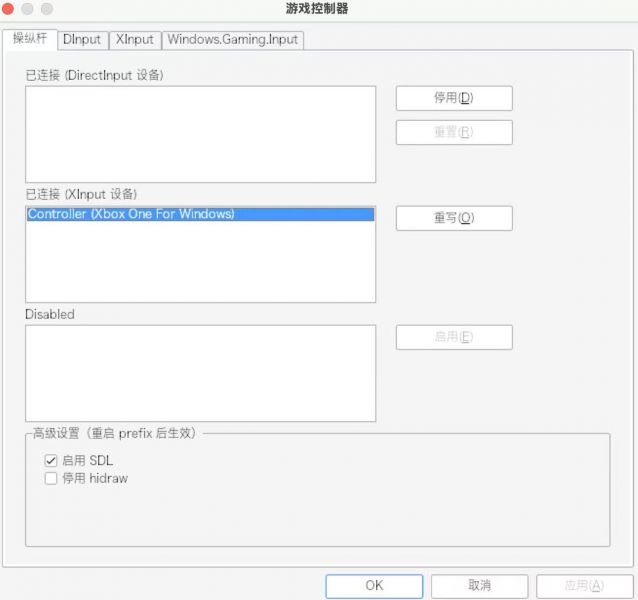This screenshot has width=638, height=600.
Task: Click inside the DirectInput devices list
Action: (x=201, y=134)
